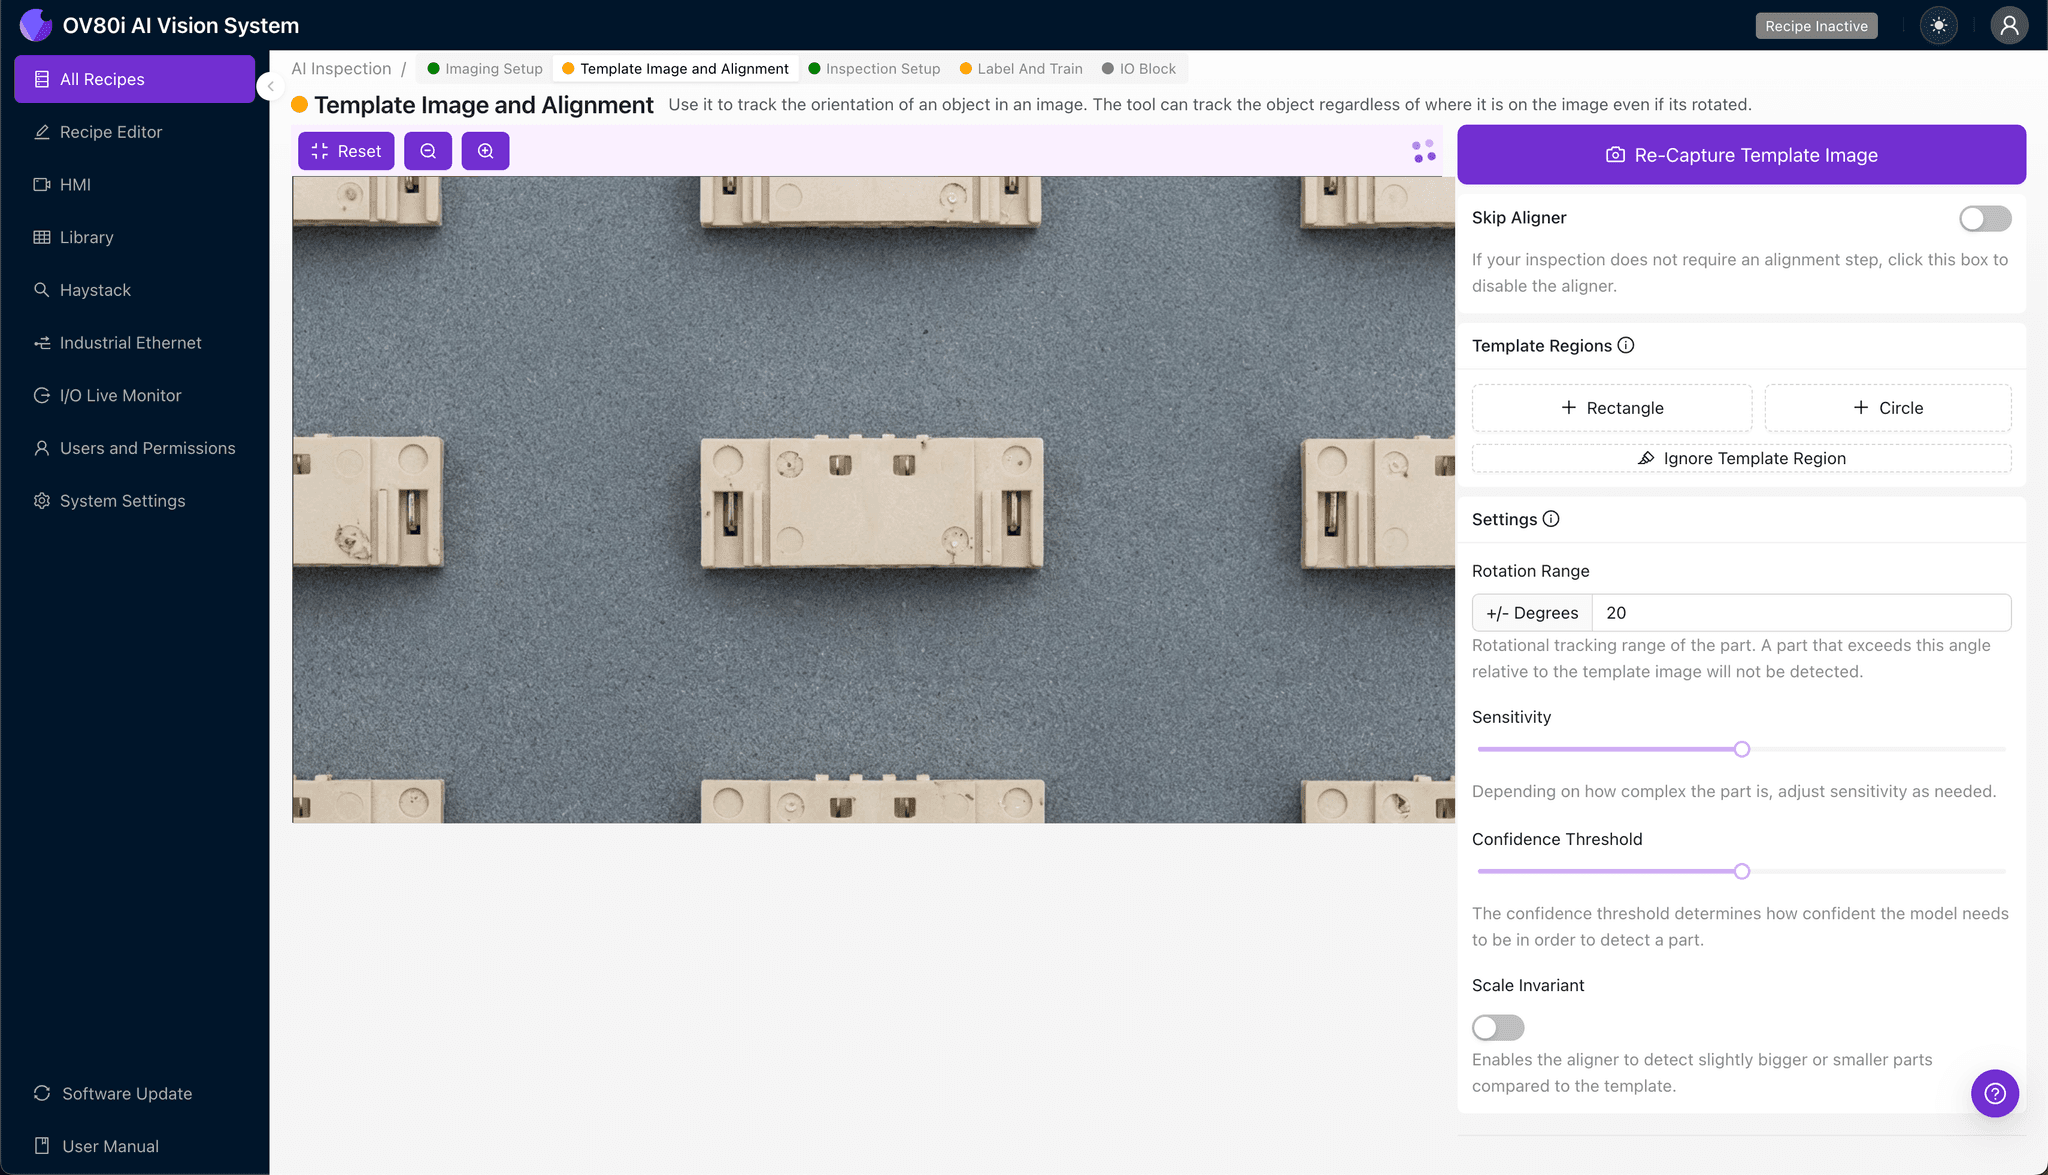
Task: Click the Template Regions info icon
Action: (1626, 345)
